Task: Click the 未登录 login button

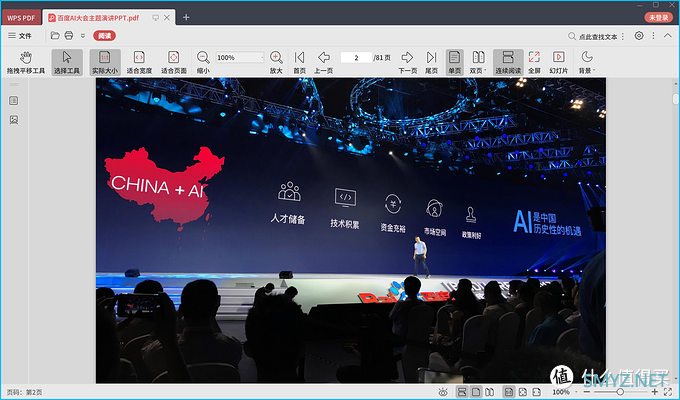Action: tap(659, 17)
